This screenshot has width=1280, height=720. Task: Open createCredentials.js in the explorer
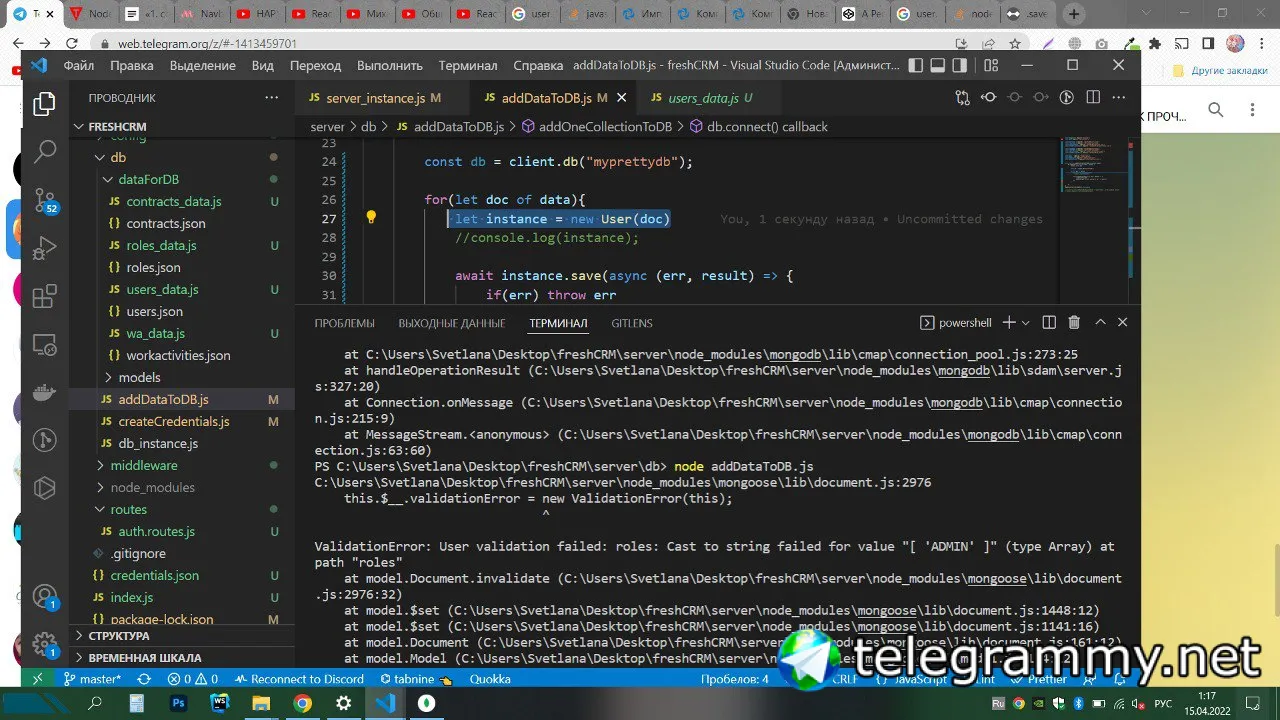(x=174, y=421)
